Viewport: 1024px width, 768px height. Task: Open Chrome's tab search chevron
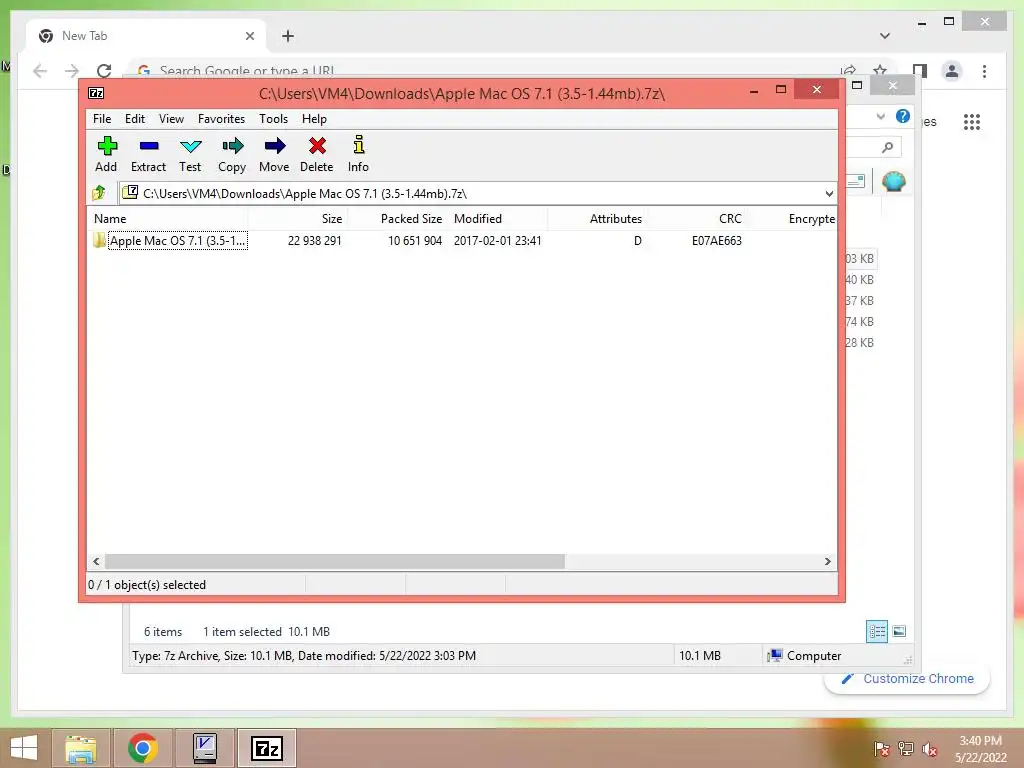pos(885,36)
